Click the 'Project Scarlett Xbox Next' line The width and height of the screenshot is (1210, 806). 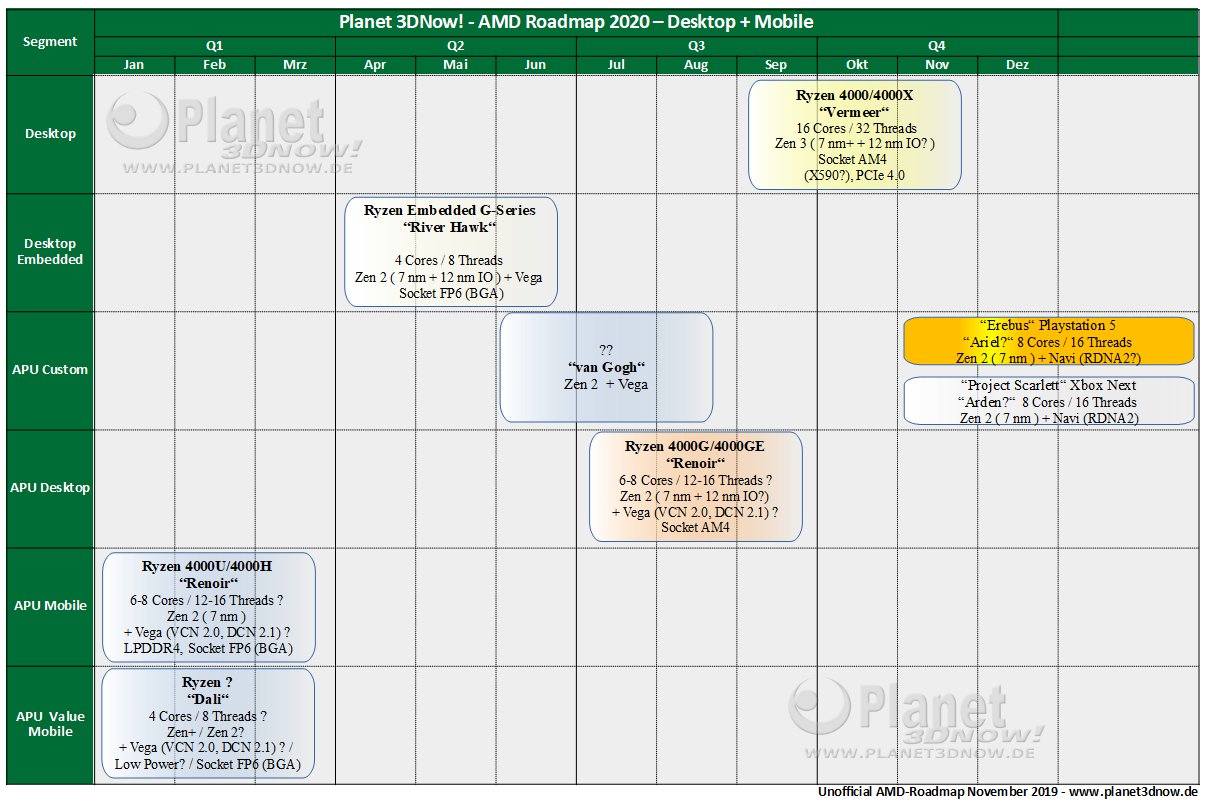(x=1048, y=386)
